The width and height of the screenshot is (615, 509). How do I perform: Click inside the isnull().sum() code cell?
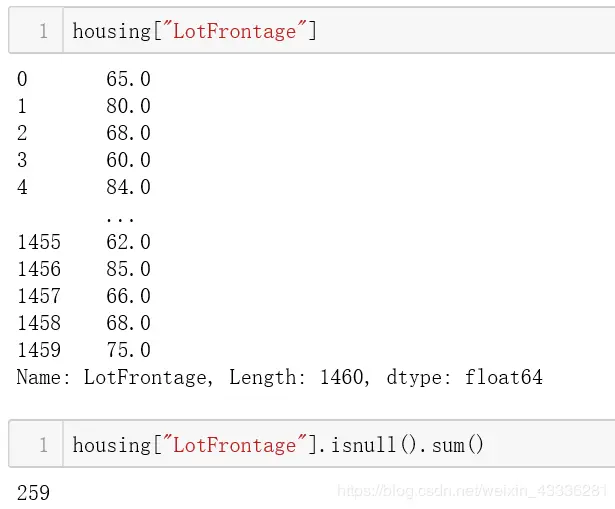[x=339, y=444]
